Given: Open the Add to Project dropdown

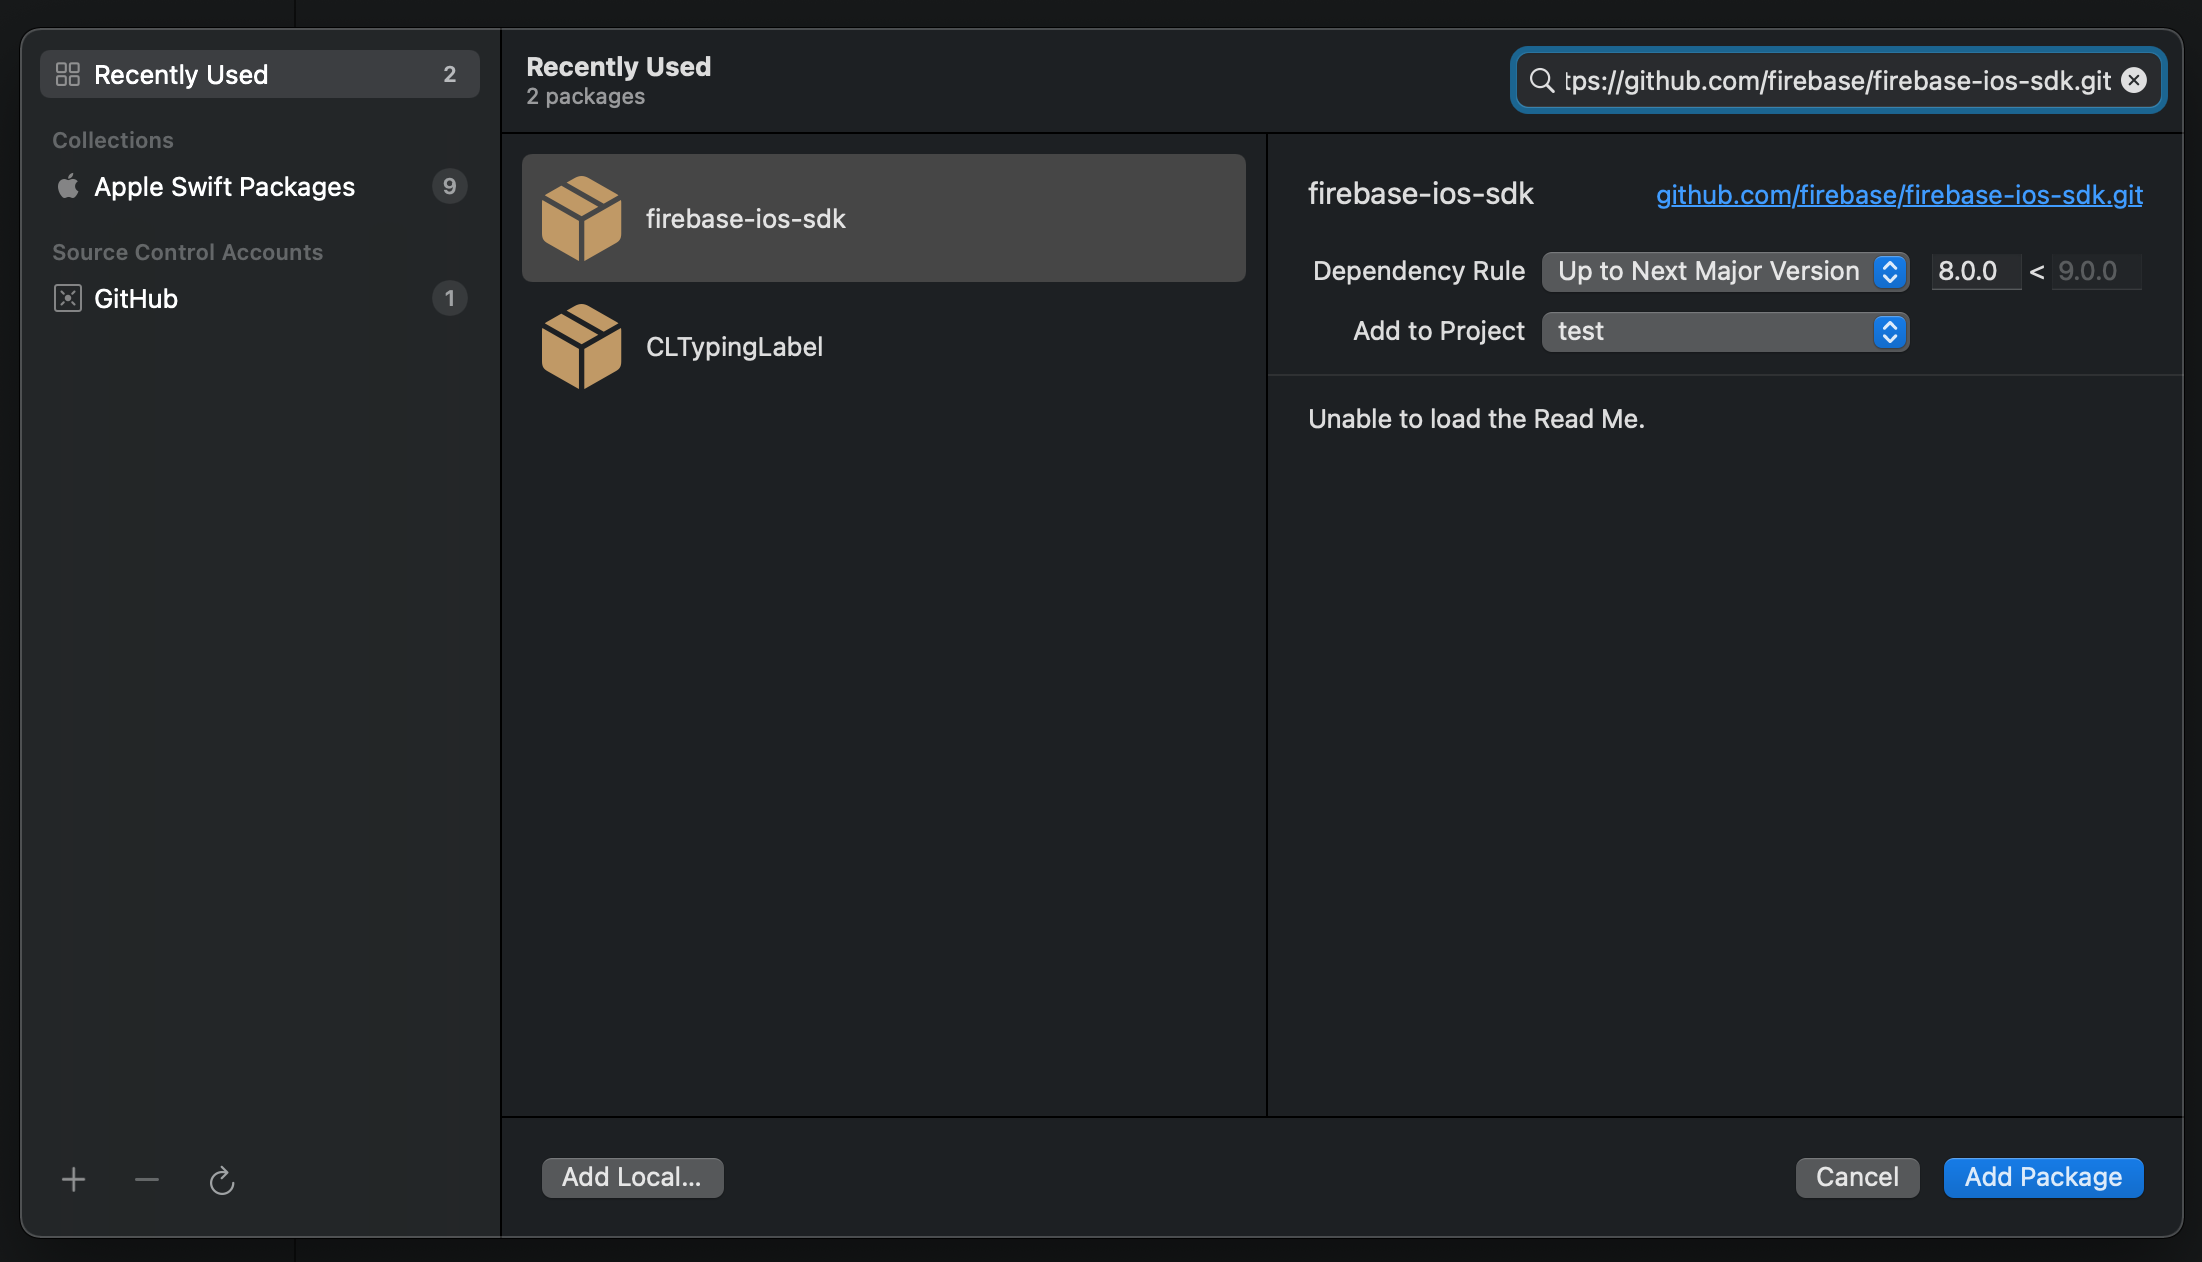Looking at the screenshot, I should 1724,331.
